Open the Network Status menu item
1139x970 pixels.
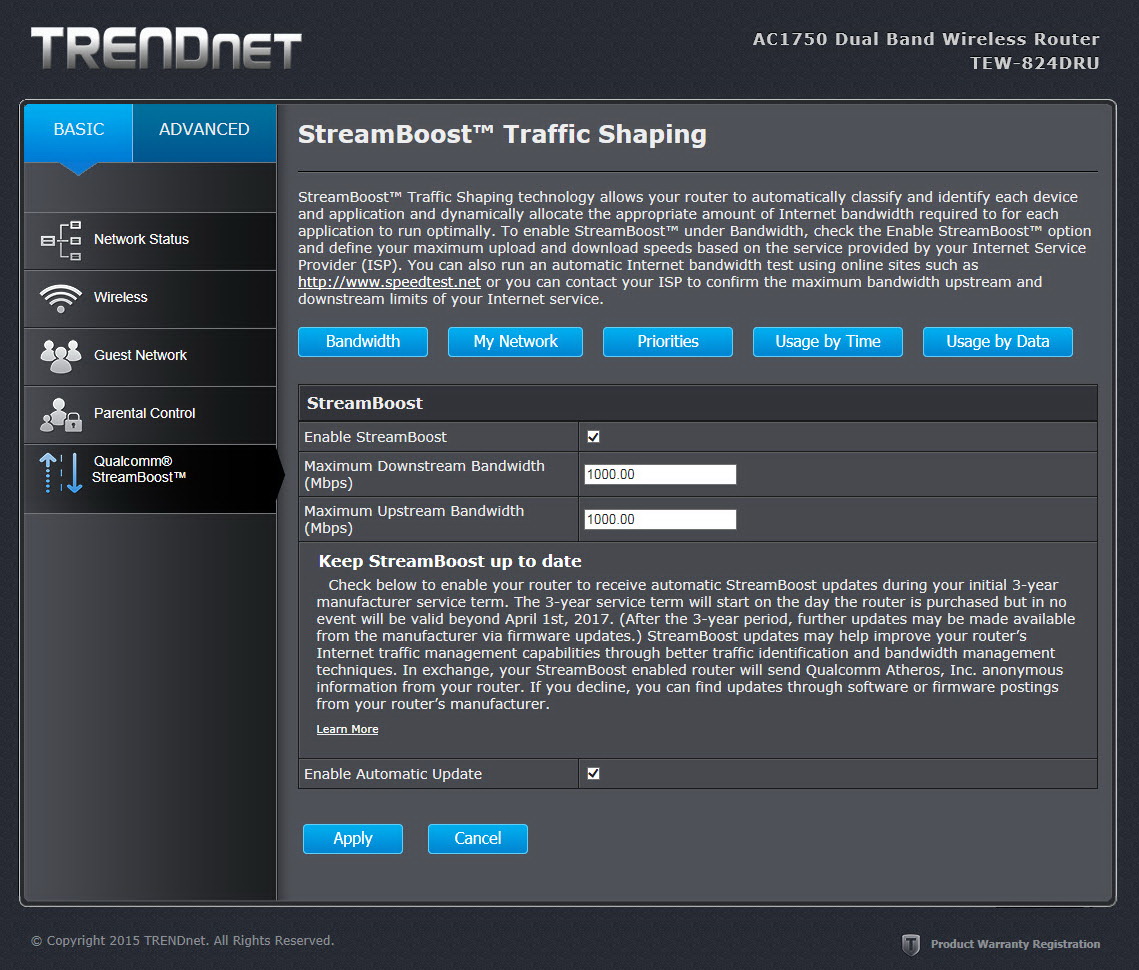(150, 241)
